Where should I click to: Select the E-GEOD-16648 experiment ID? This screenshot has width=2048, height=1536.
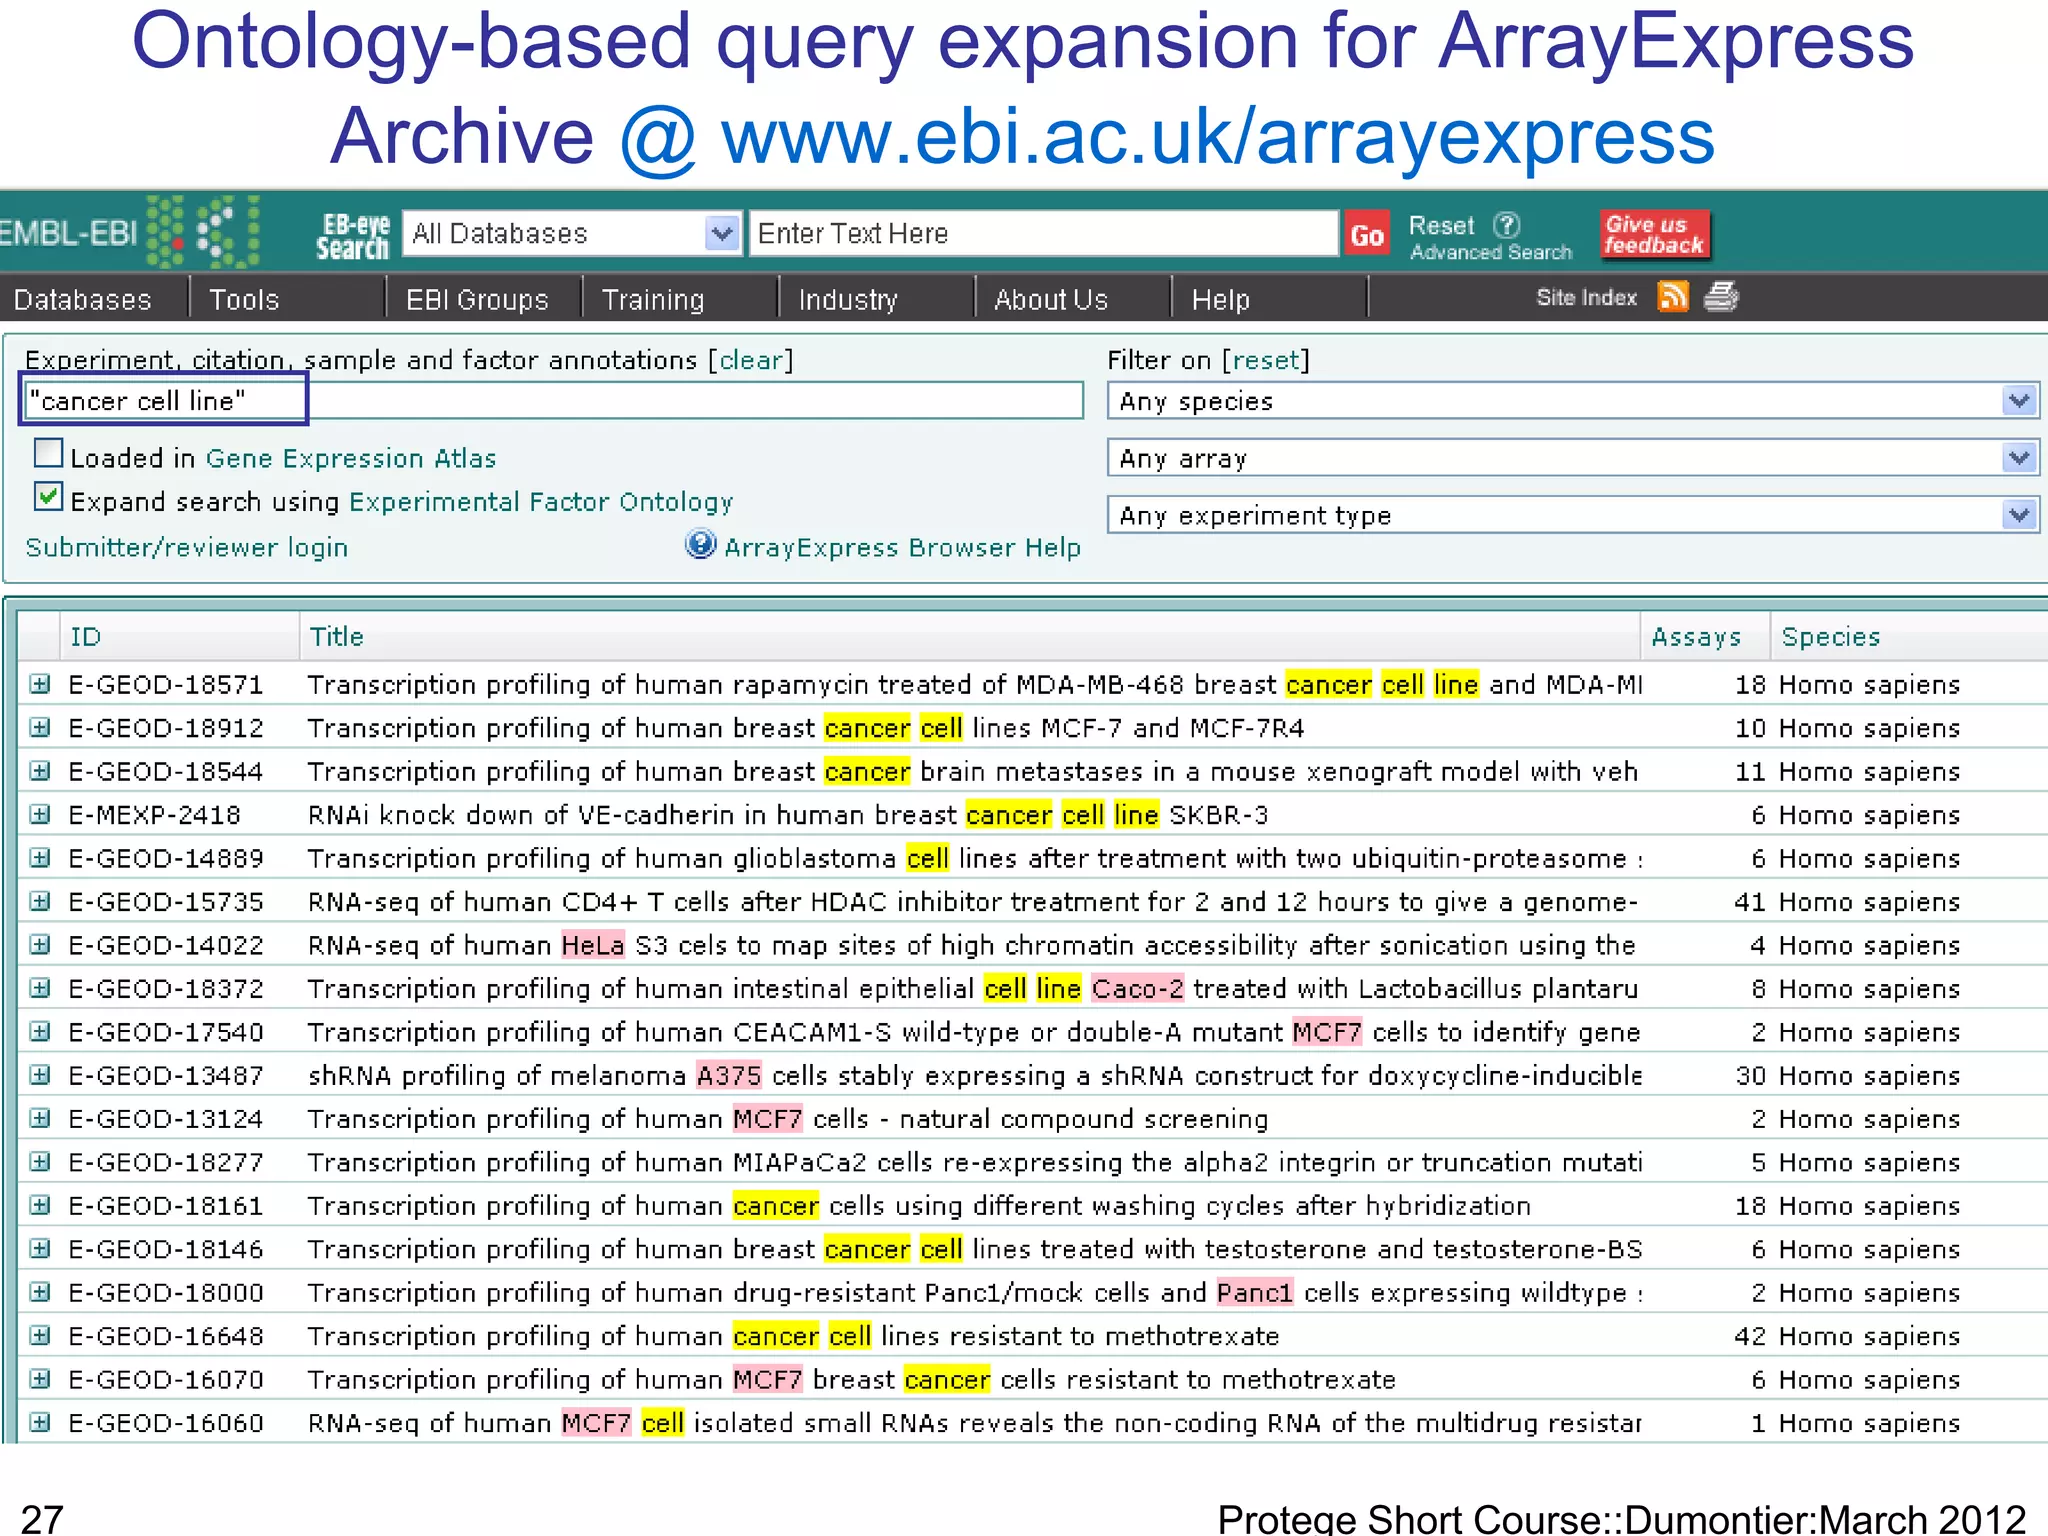click(x=166, y=1336)
